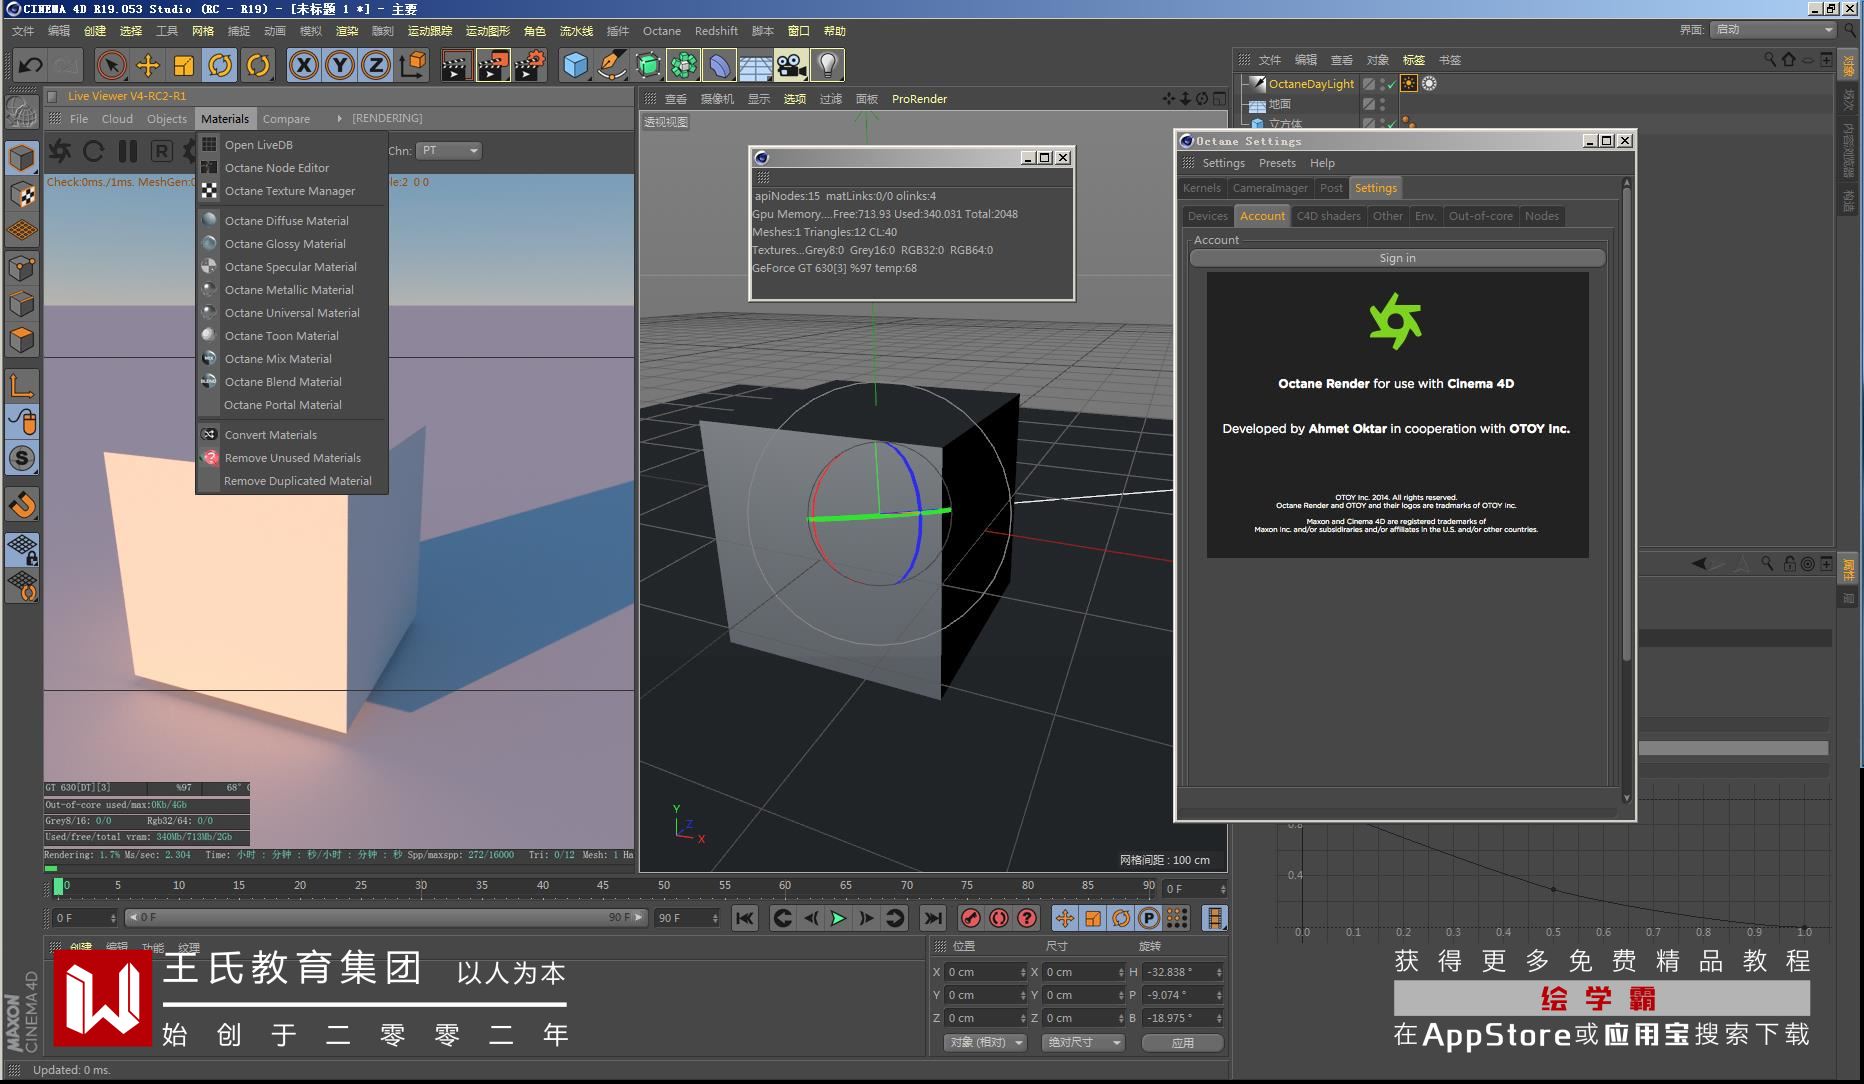The image size is (1864, 1084).
Task: Select the Move tool in the top toolbar
Action: pyautogui.click(x=148, y=66)
